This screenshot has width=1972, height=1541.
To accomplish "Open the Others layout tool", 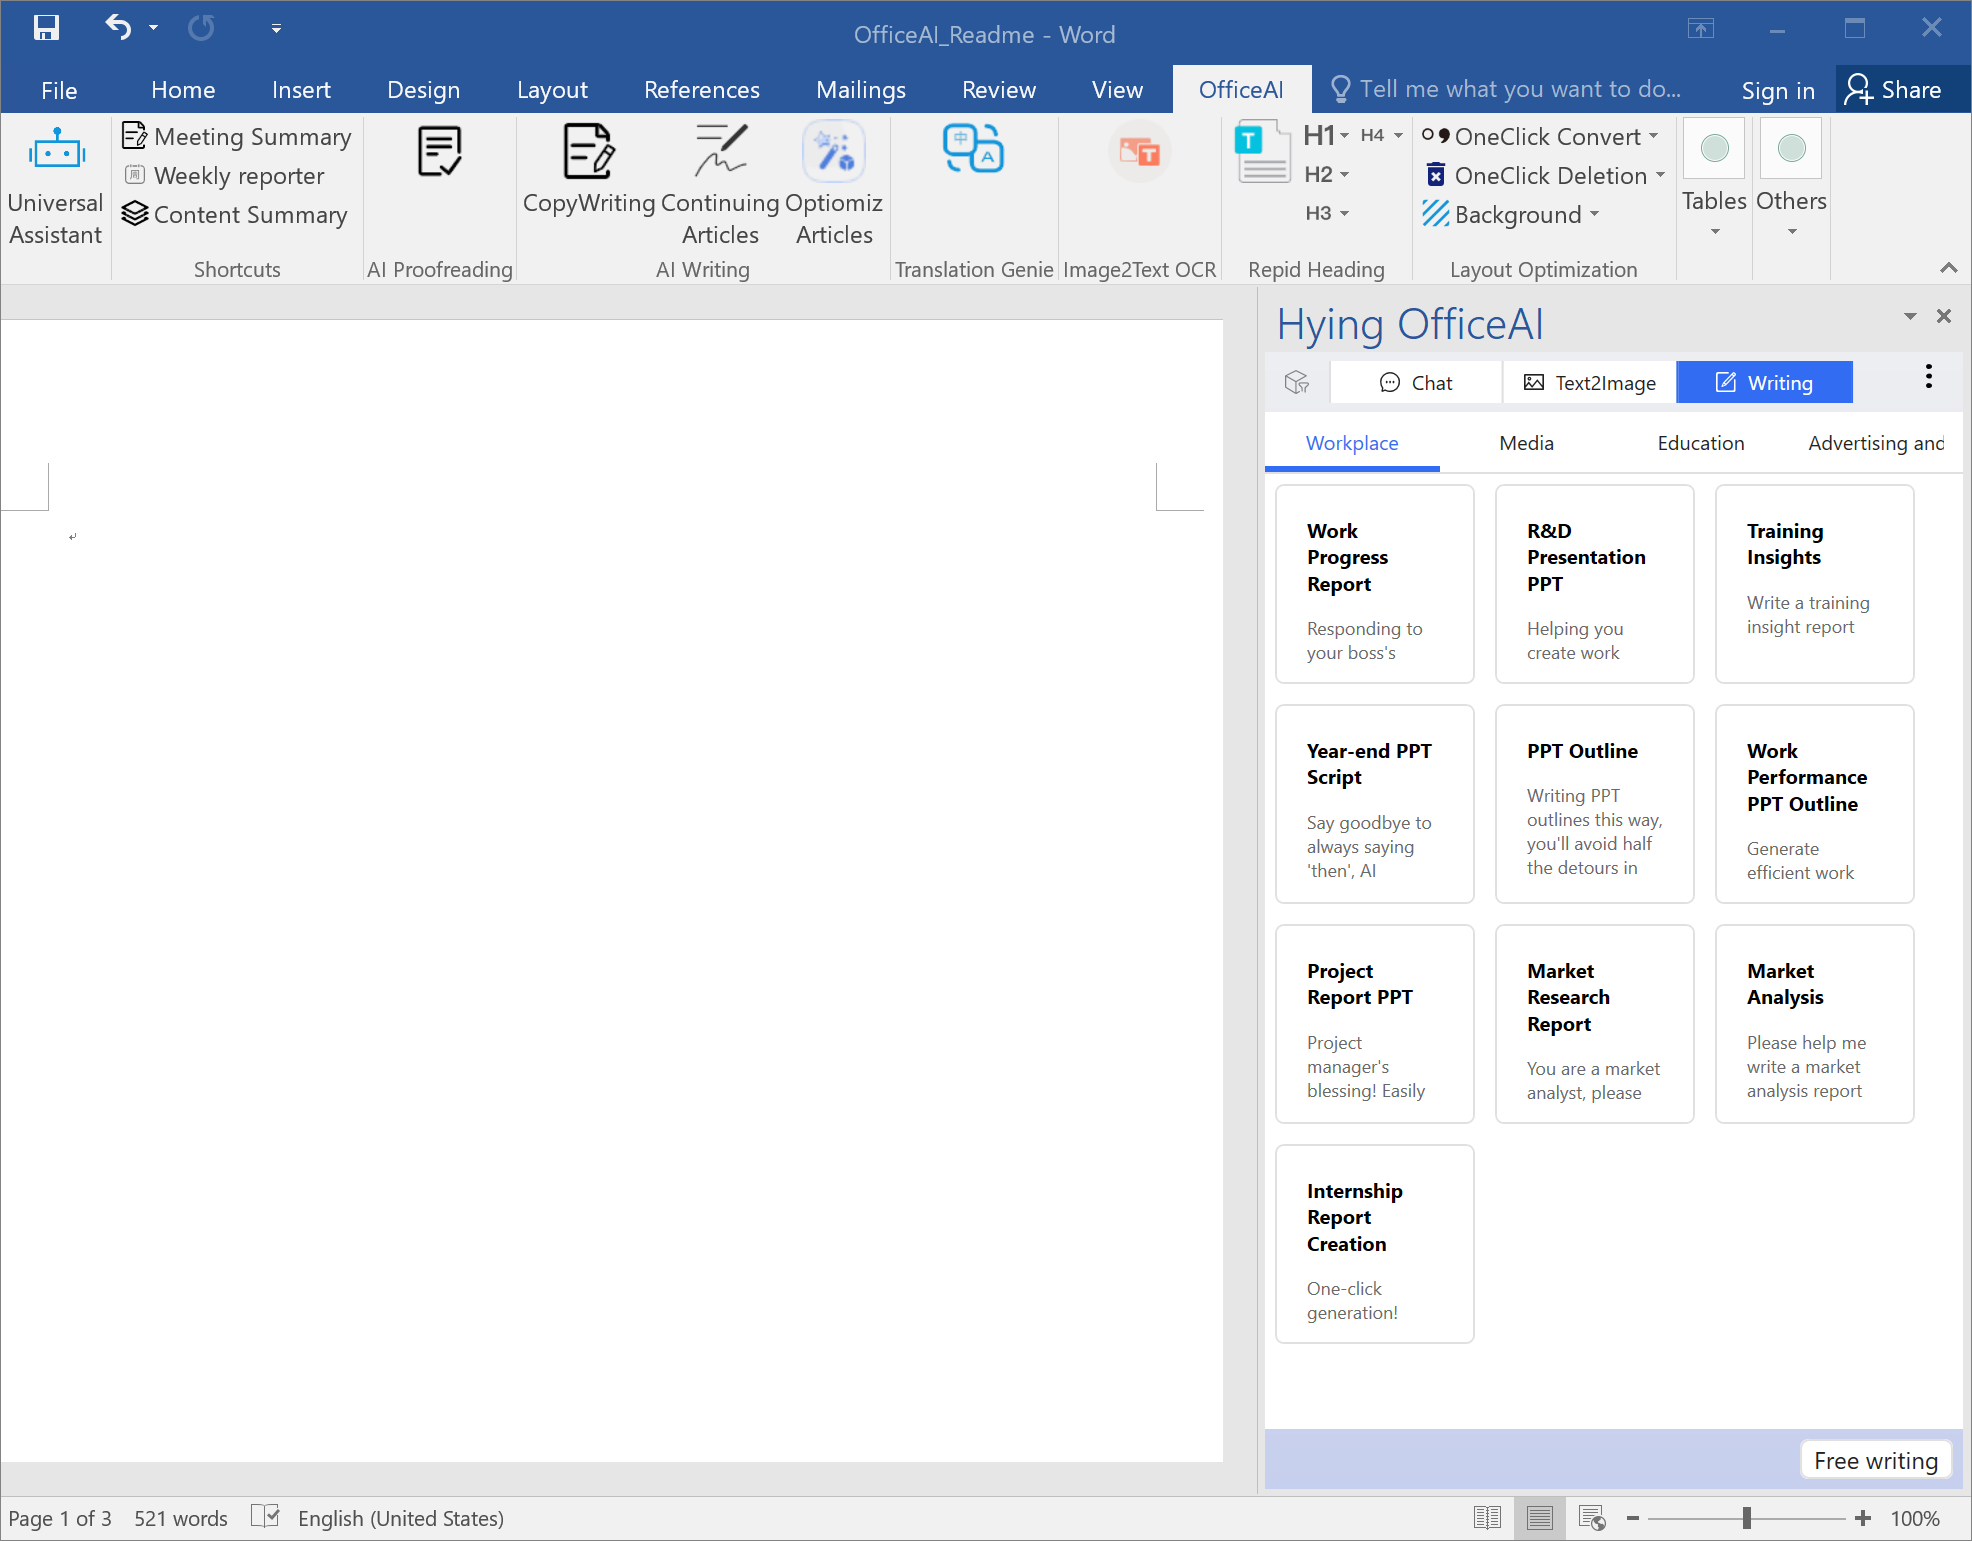I will coord(1791,180).
